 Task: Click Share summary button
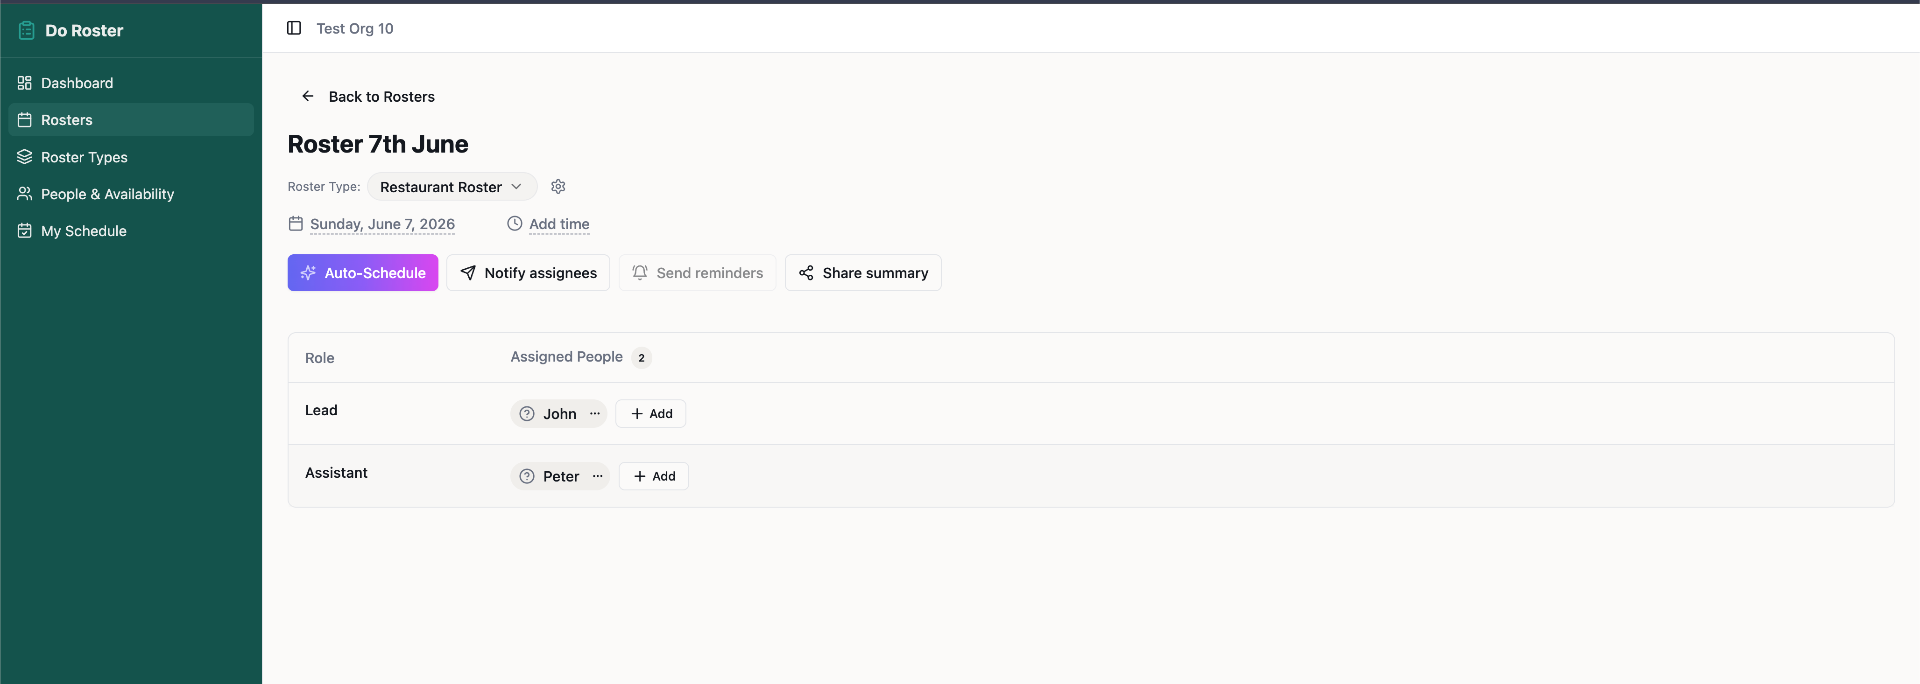pyautogui.click(x=863, y=273)
